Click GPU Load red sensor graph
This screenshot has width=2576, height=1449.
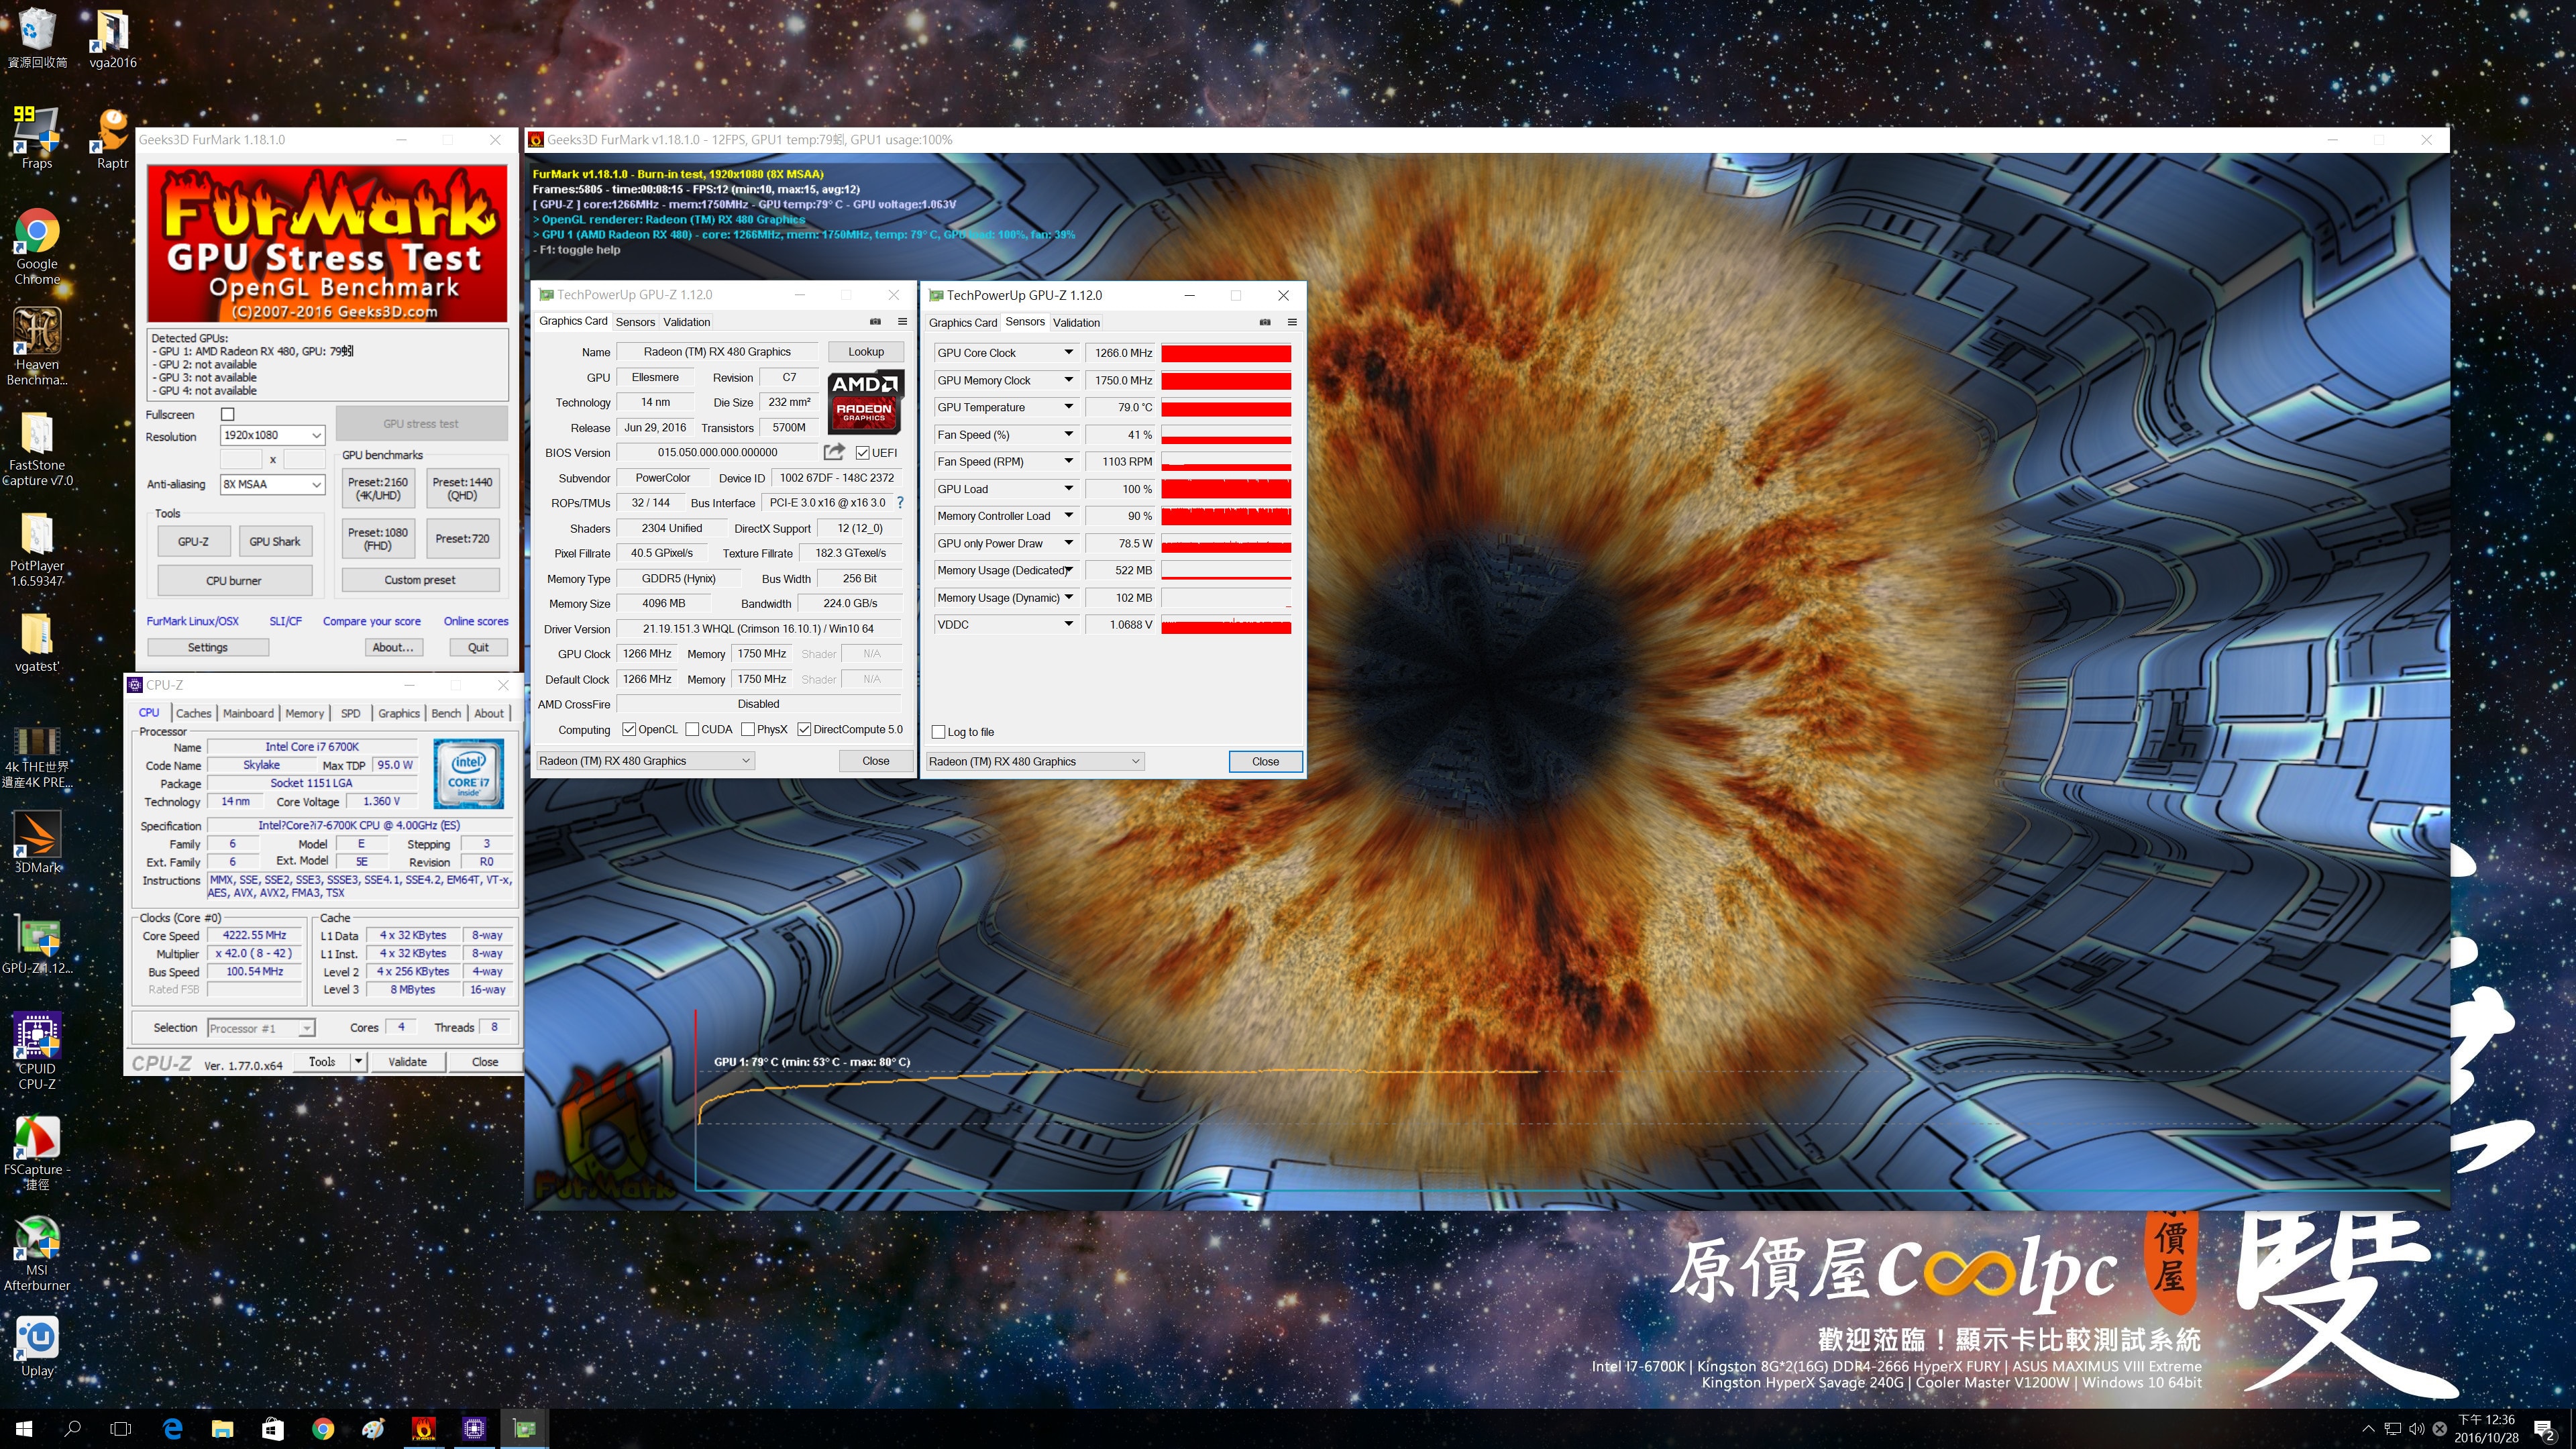click(1226, 489)
